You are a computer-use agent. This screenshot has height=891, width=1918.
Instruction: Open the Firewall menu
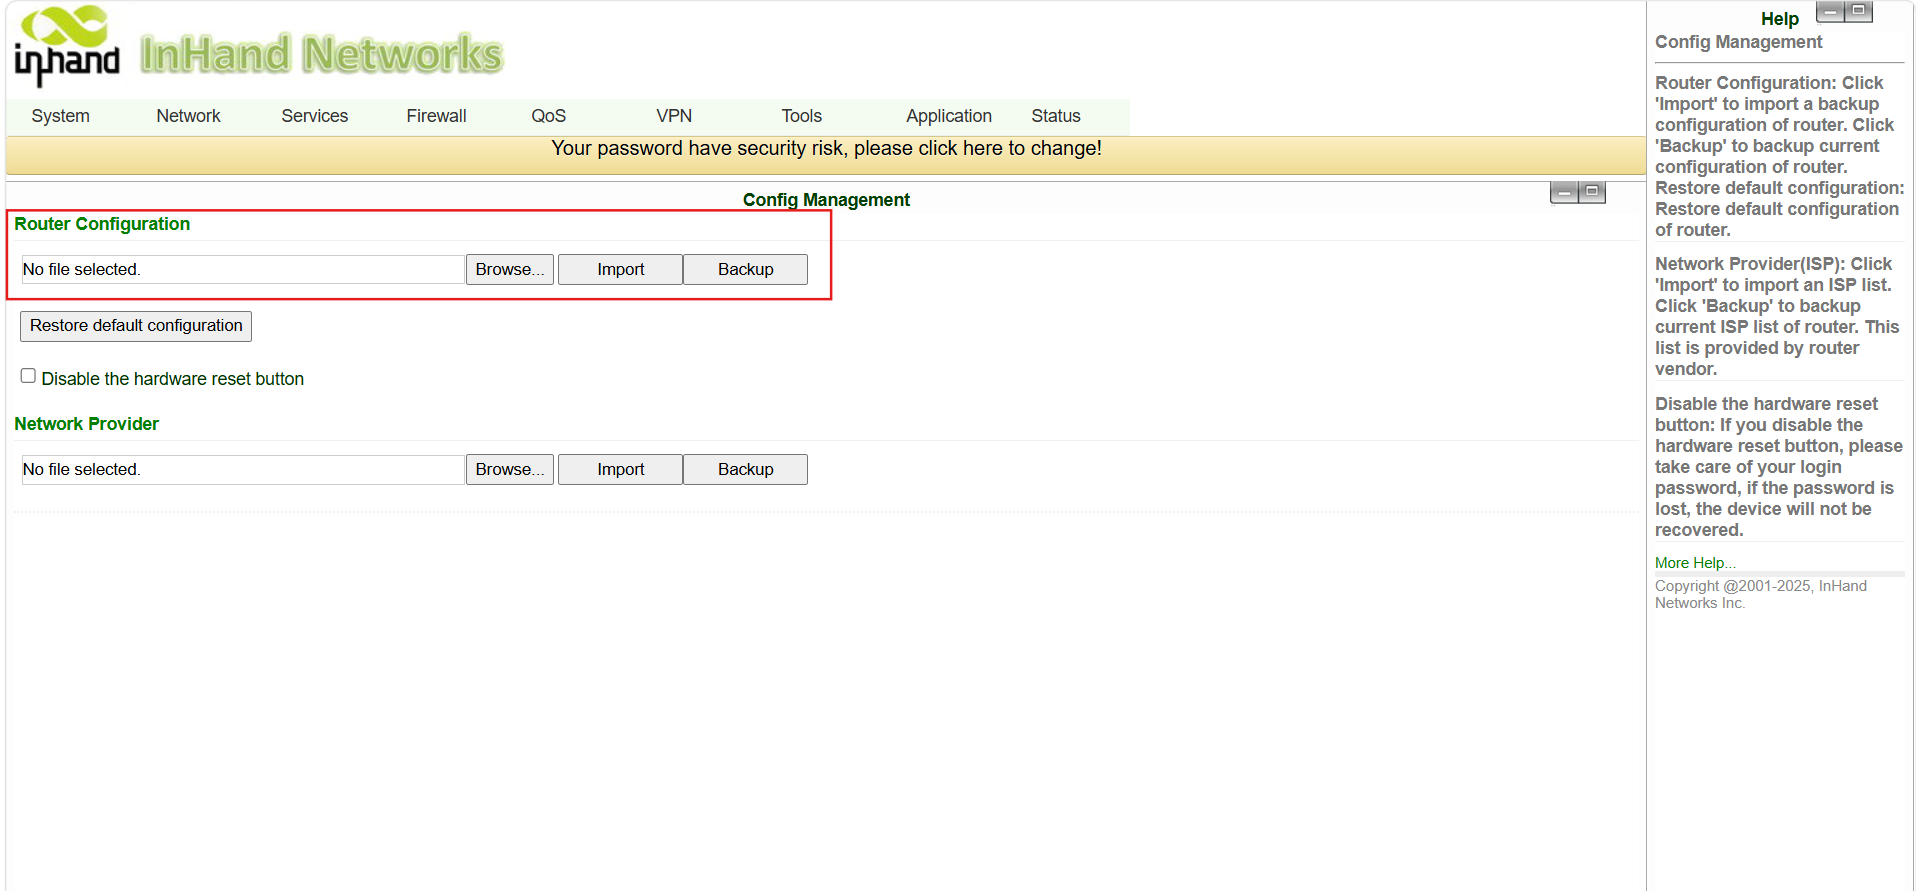tap(436, 116)
